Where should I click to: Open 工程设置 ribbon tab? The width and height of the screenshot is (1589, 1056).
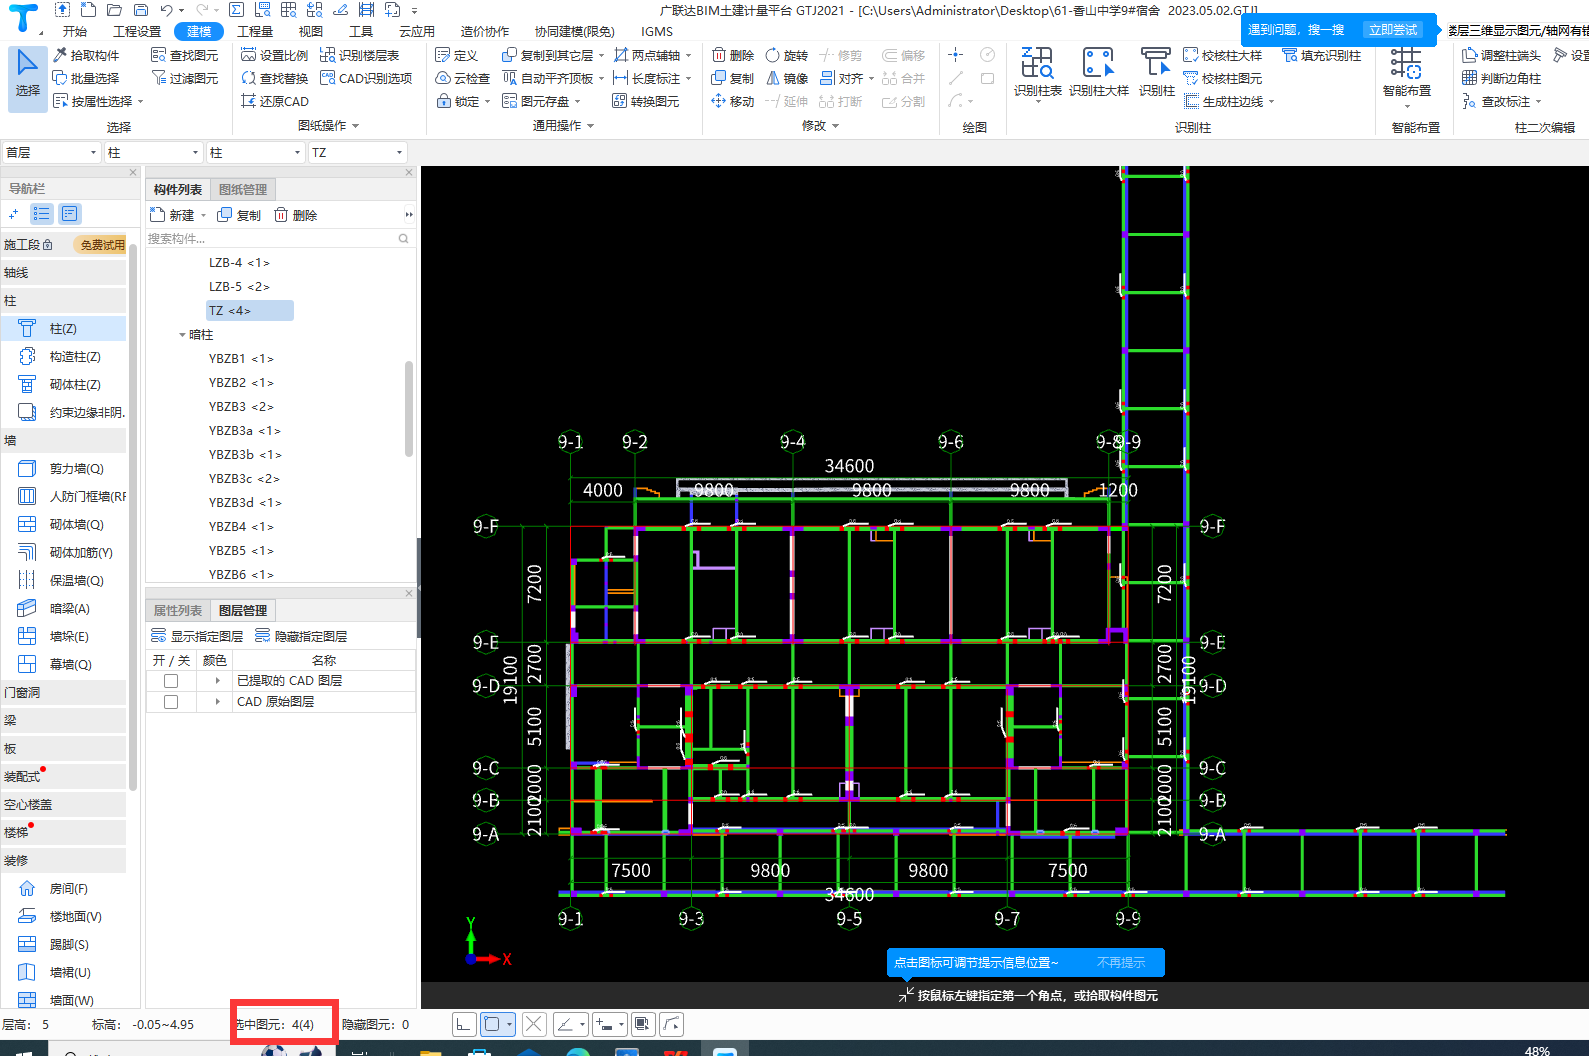pos(137,31)
